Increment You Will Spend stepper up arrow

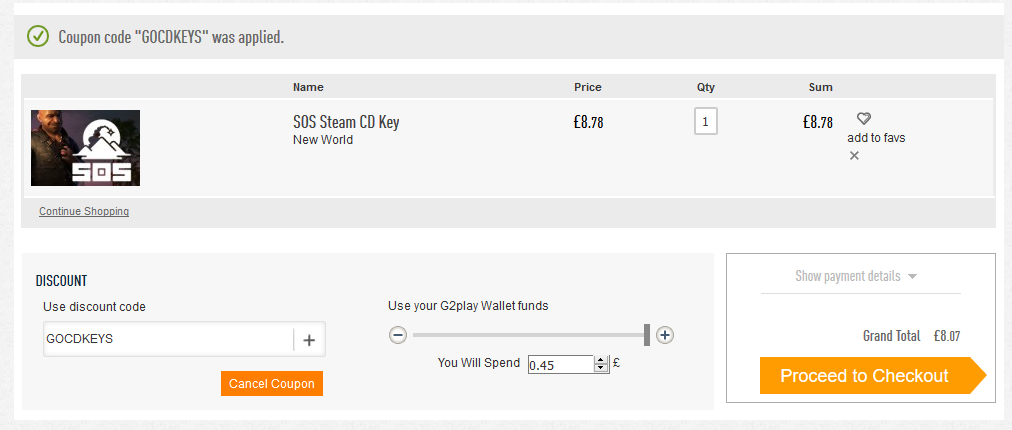[601, 360]
